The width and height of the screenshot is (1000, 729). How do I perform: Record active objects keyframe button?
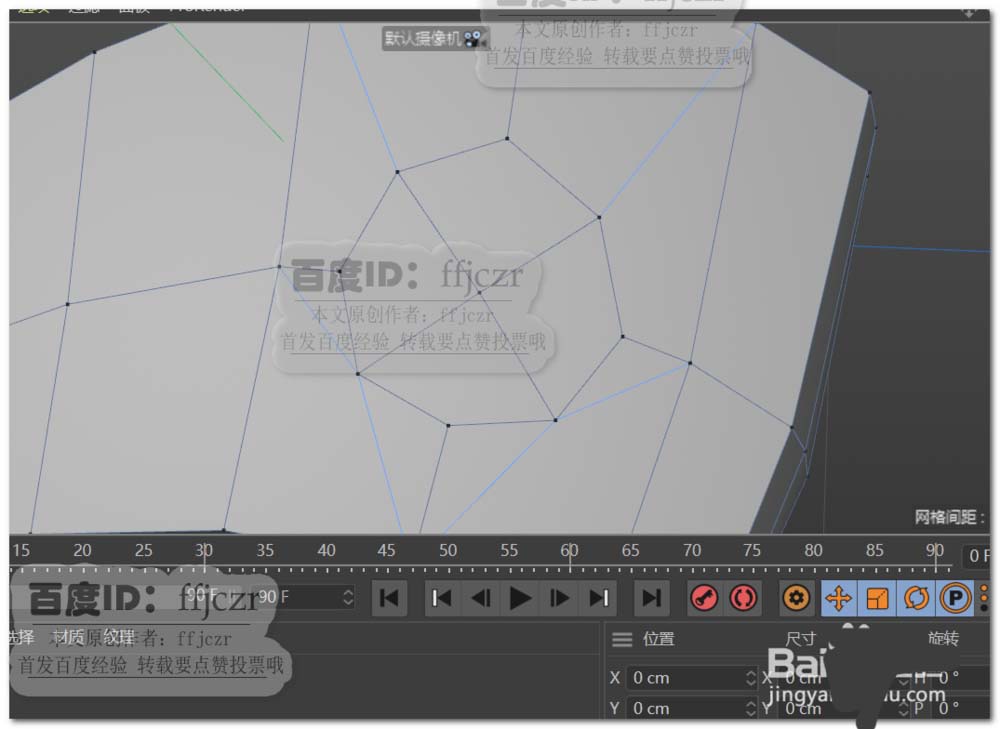(704, 598)
